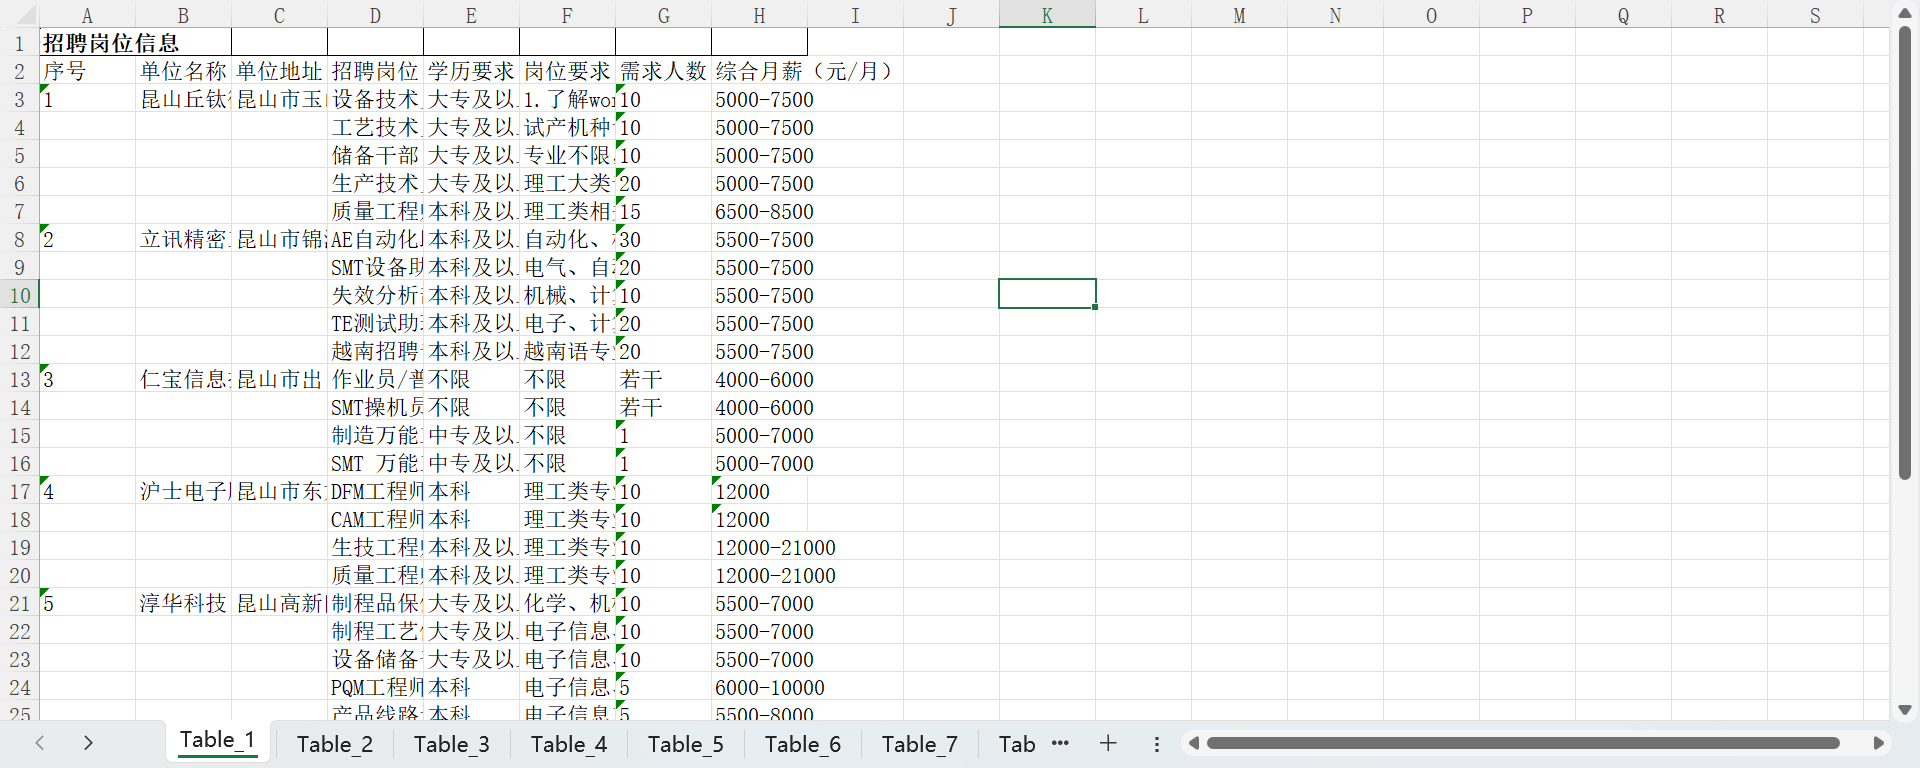The image size is (1920, 768).
Task: Select row 1 header
Action: click(x=19, y=43)
